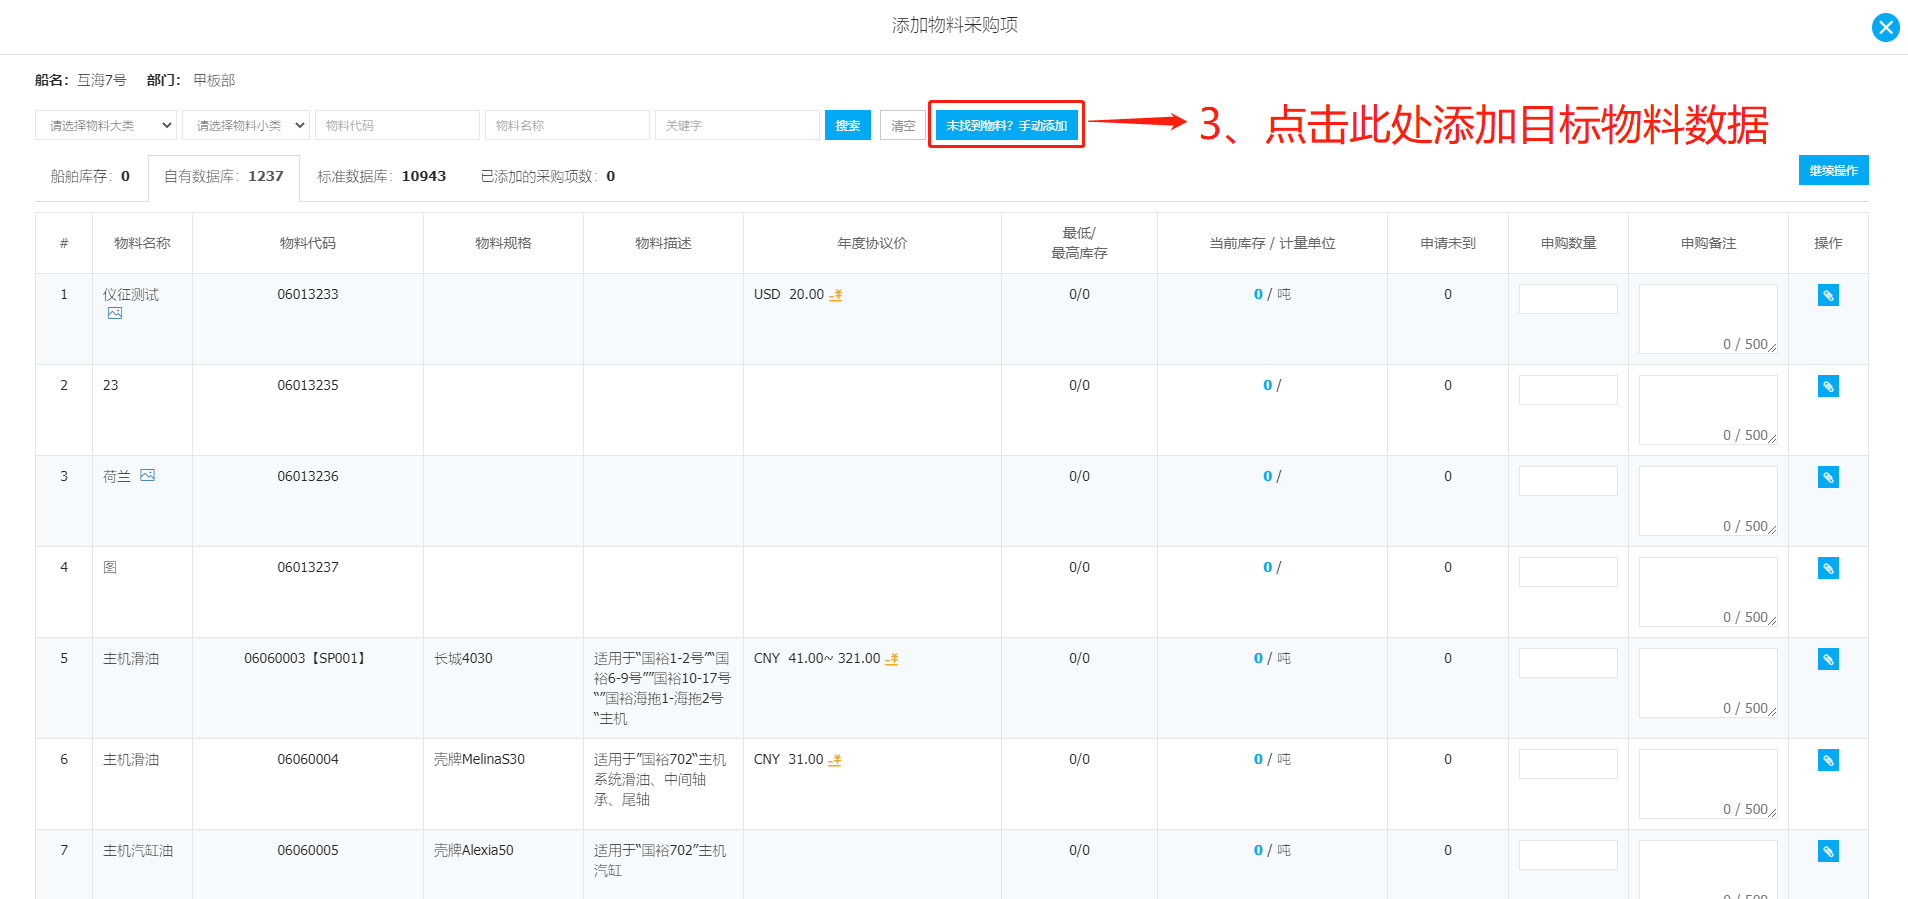Switch to the 自有数据库 tab
The image size is (1908, 899).
[224, 177]
